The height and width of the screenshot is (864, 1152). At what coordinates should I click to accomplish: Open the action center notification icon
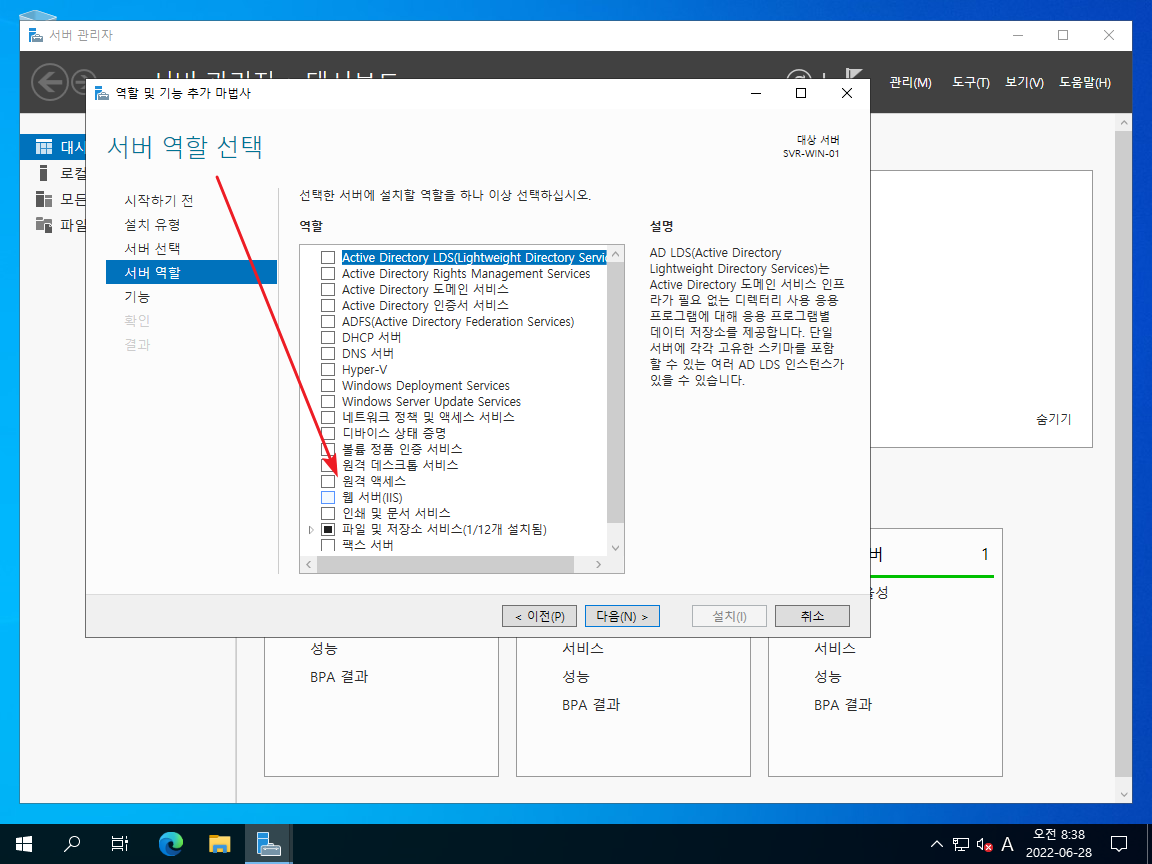pyautogui.click(x=1119, y=843)
